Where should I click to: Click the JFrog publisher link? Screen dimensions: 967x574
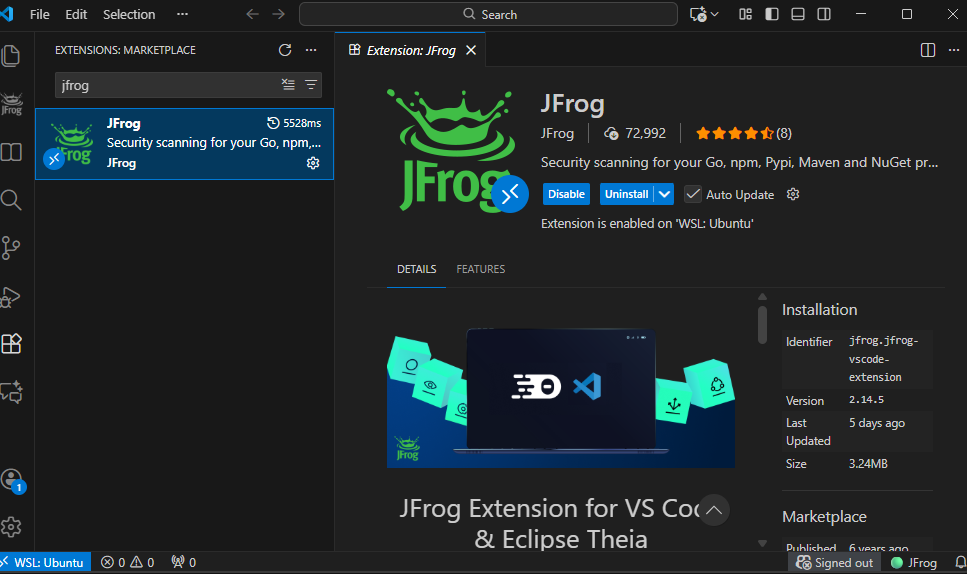[557, 133]
